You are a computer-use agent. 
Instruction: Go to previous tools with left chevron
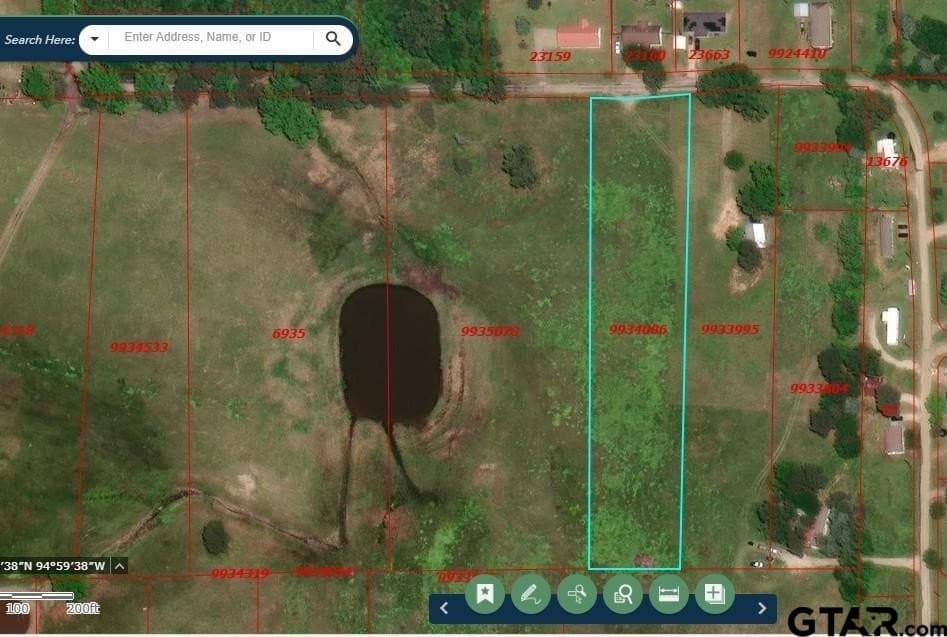[444, 608]
